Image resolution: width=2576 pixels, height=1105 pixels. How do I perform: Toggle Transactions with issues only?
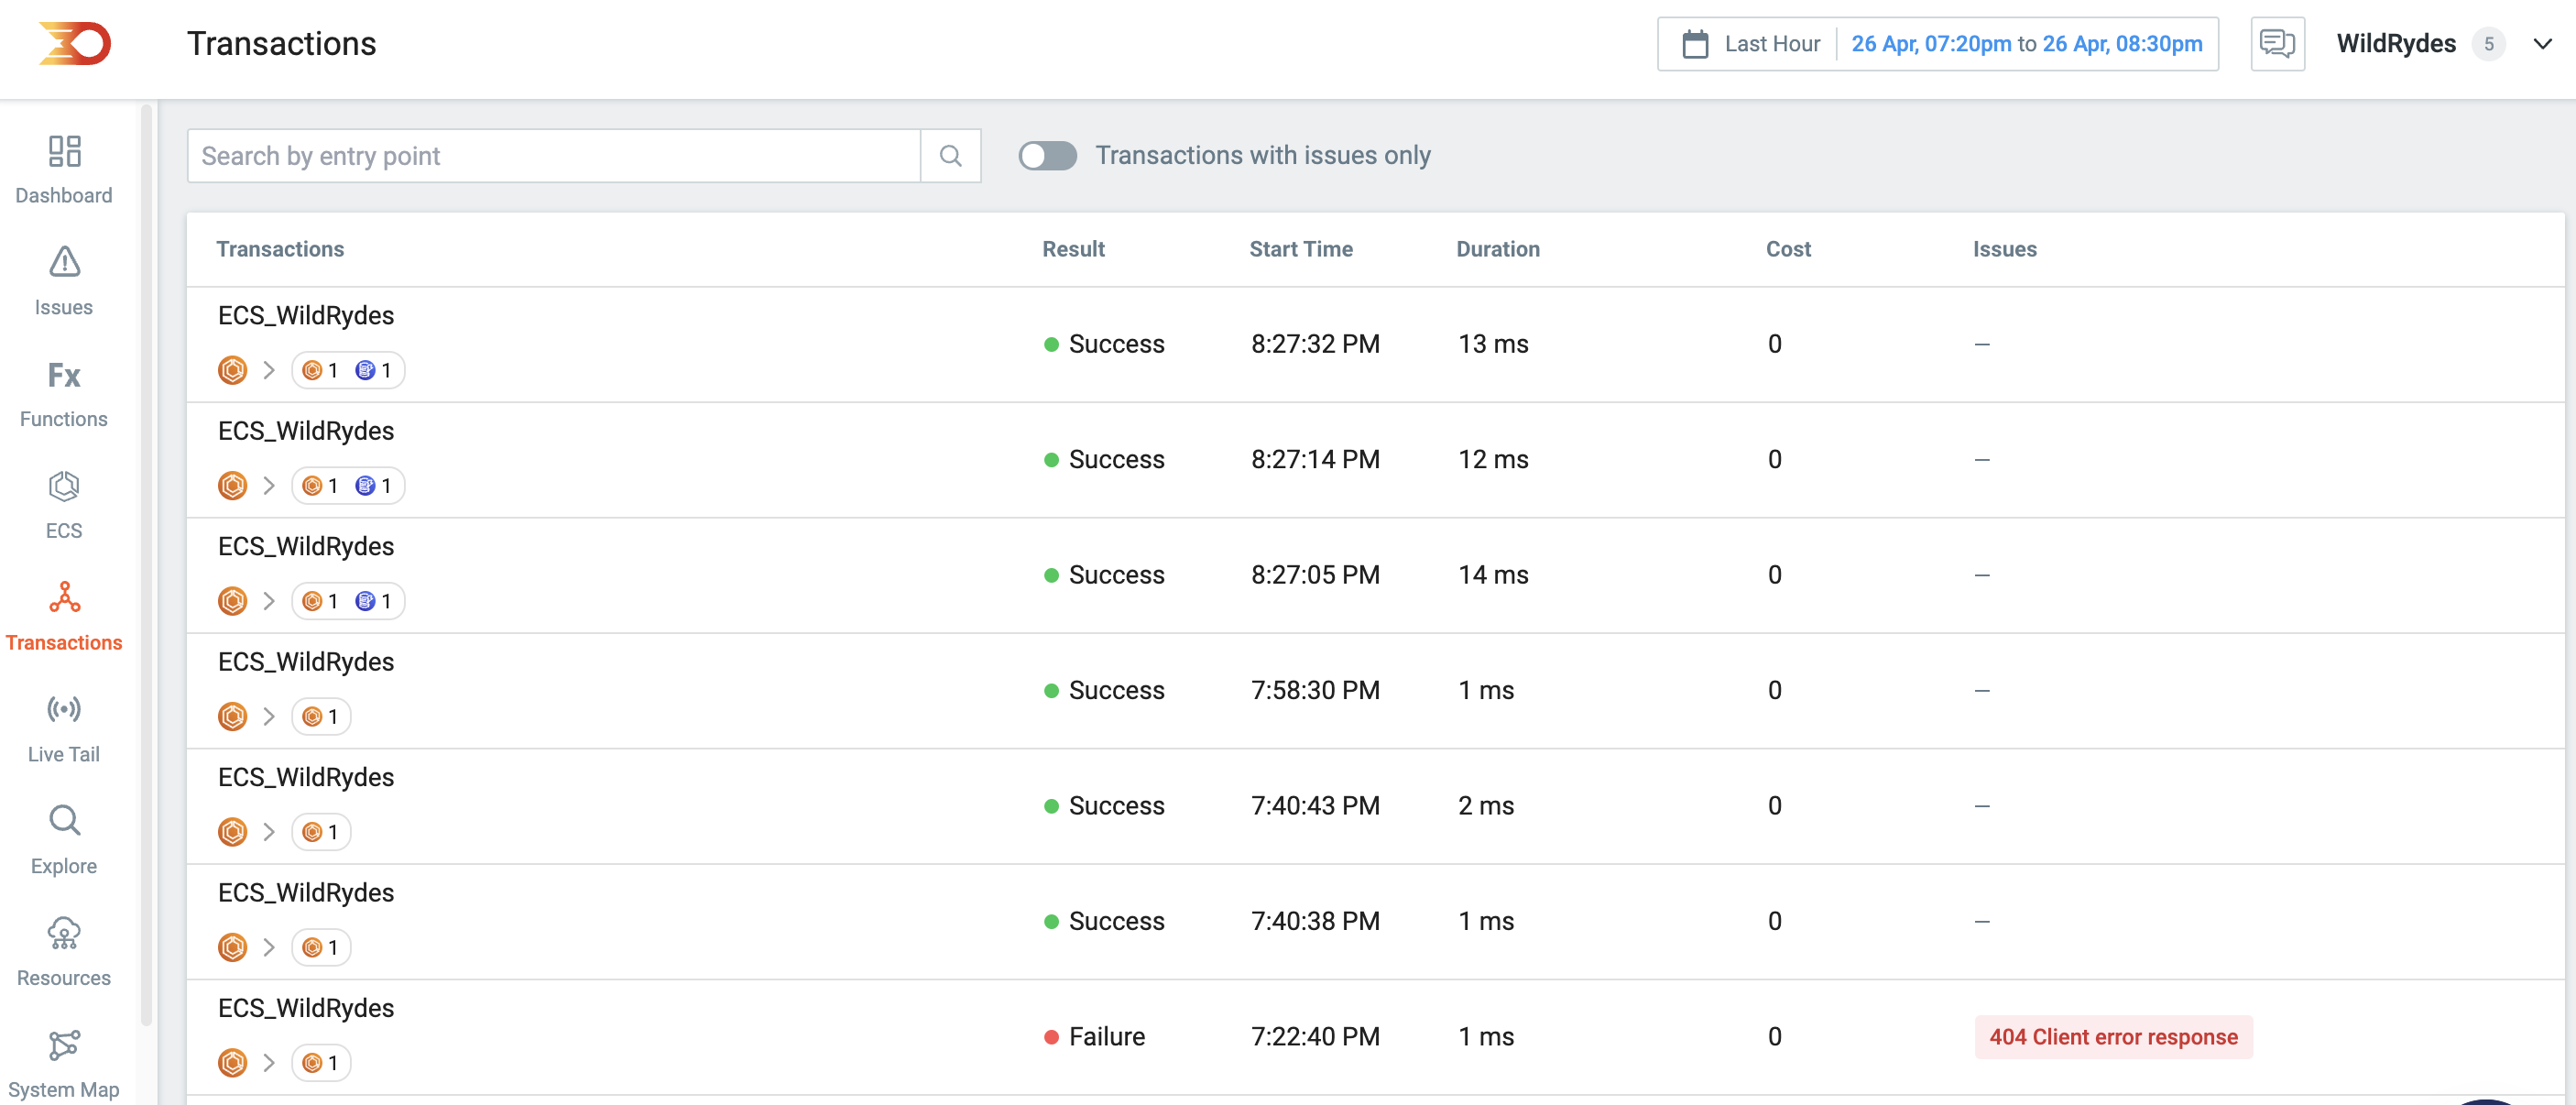1047,155
